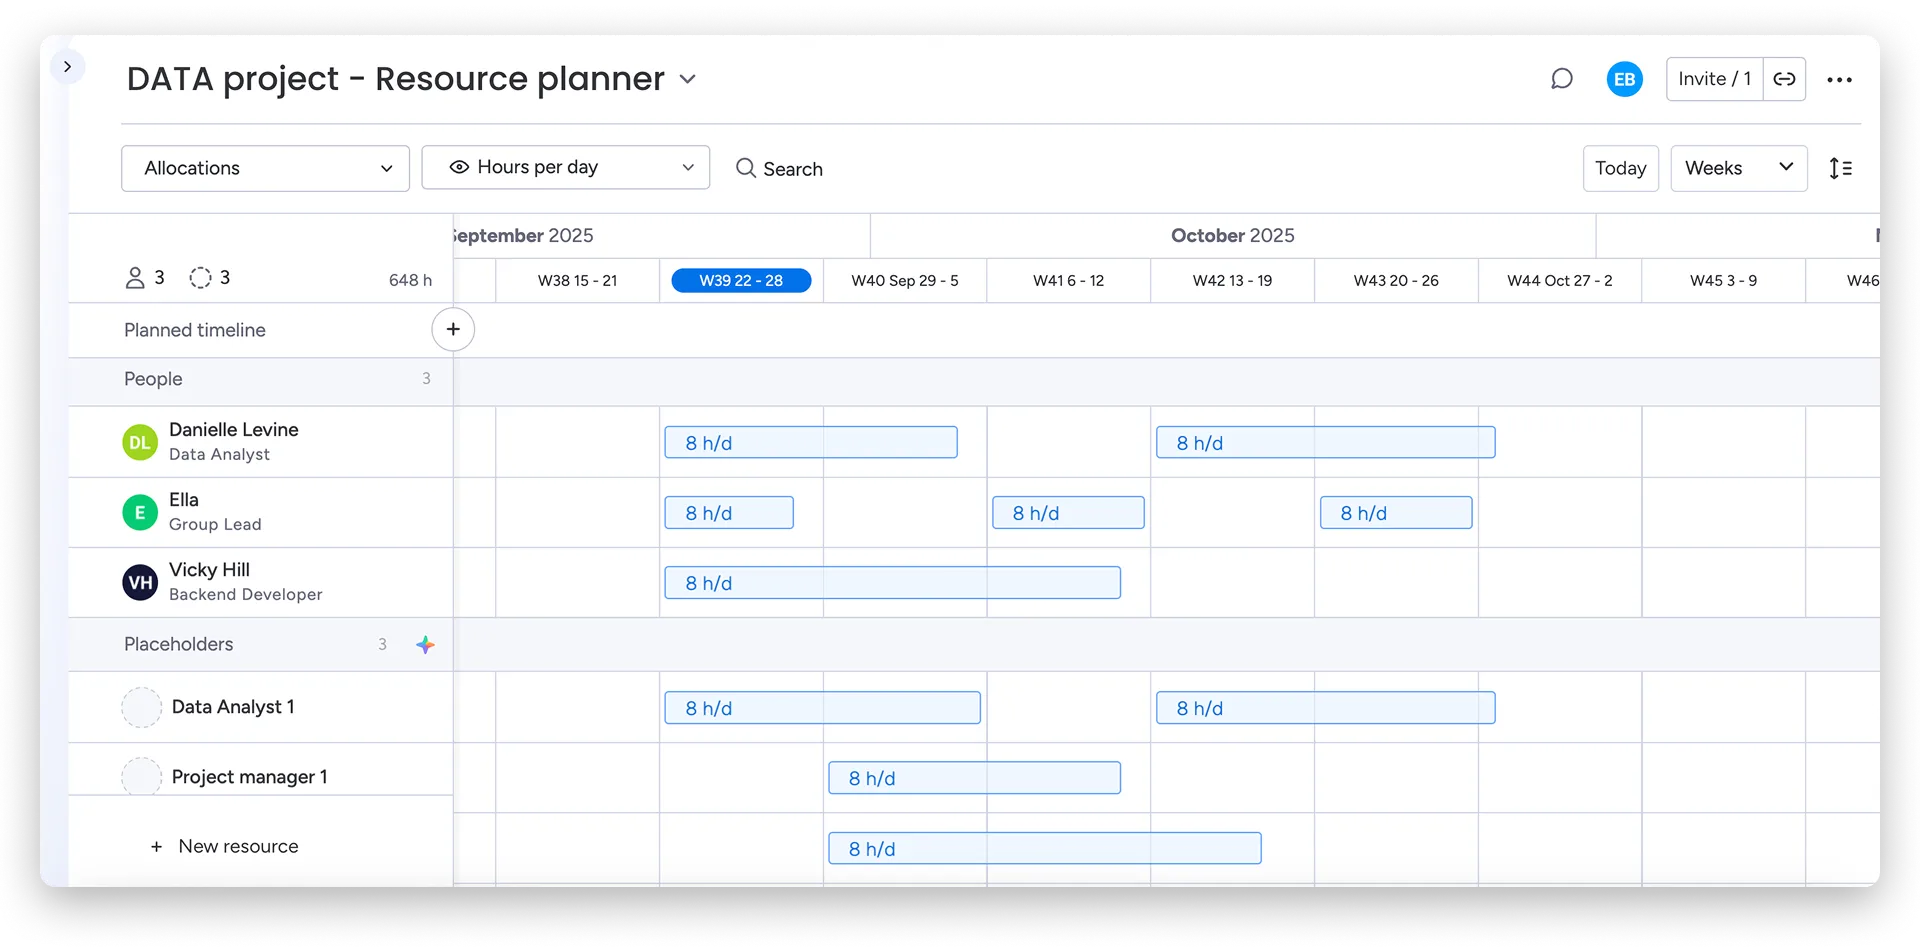Click Ella's green E avatar
This screenshot has width=1920, height=952.
[x=140, y=512]
